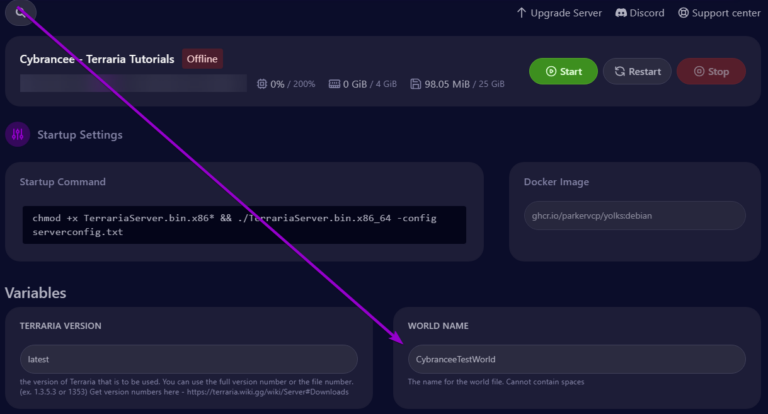This screenshot has width=768, height=414.
Task: Click the Terraria version description text
Action: 187,387
